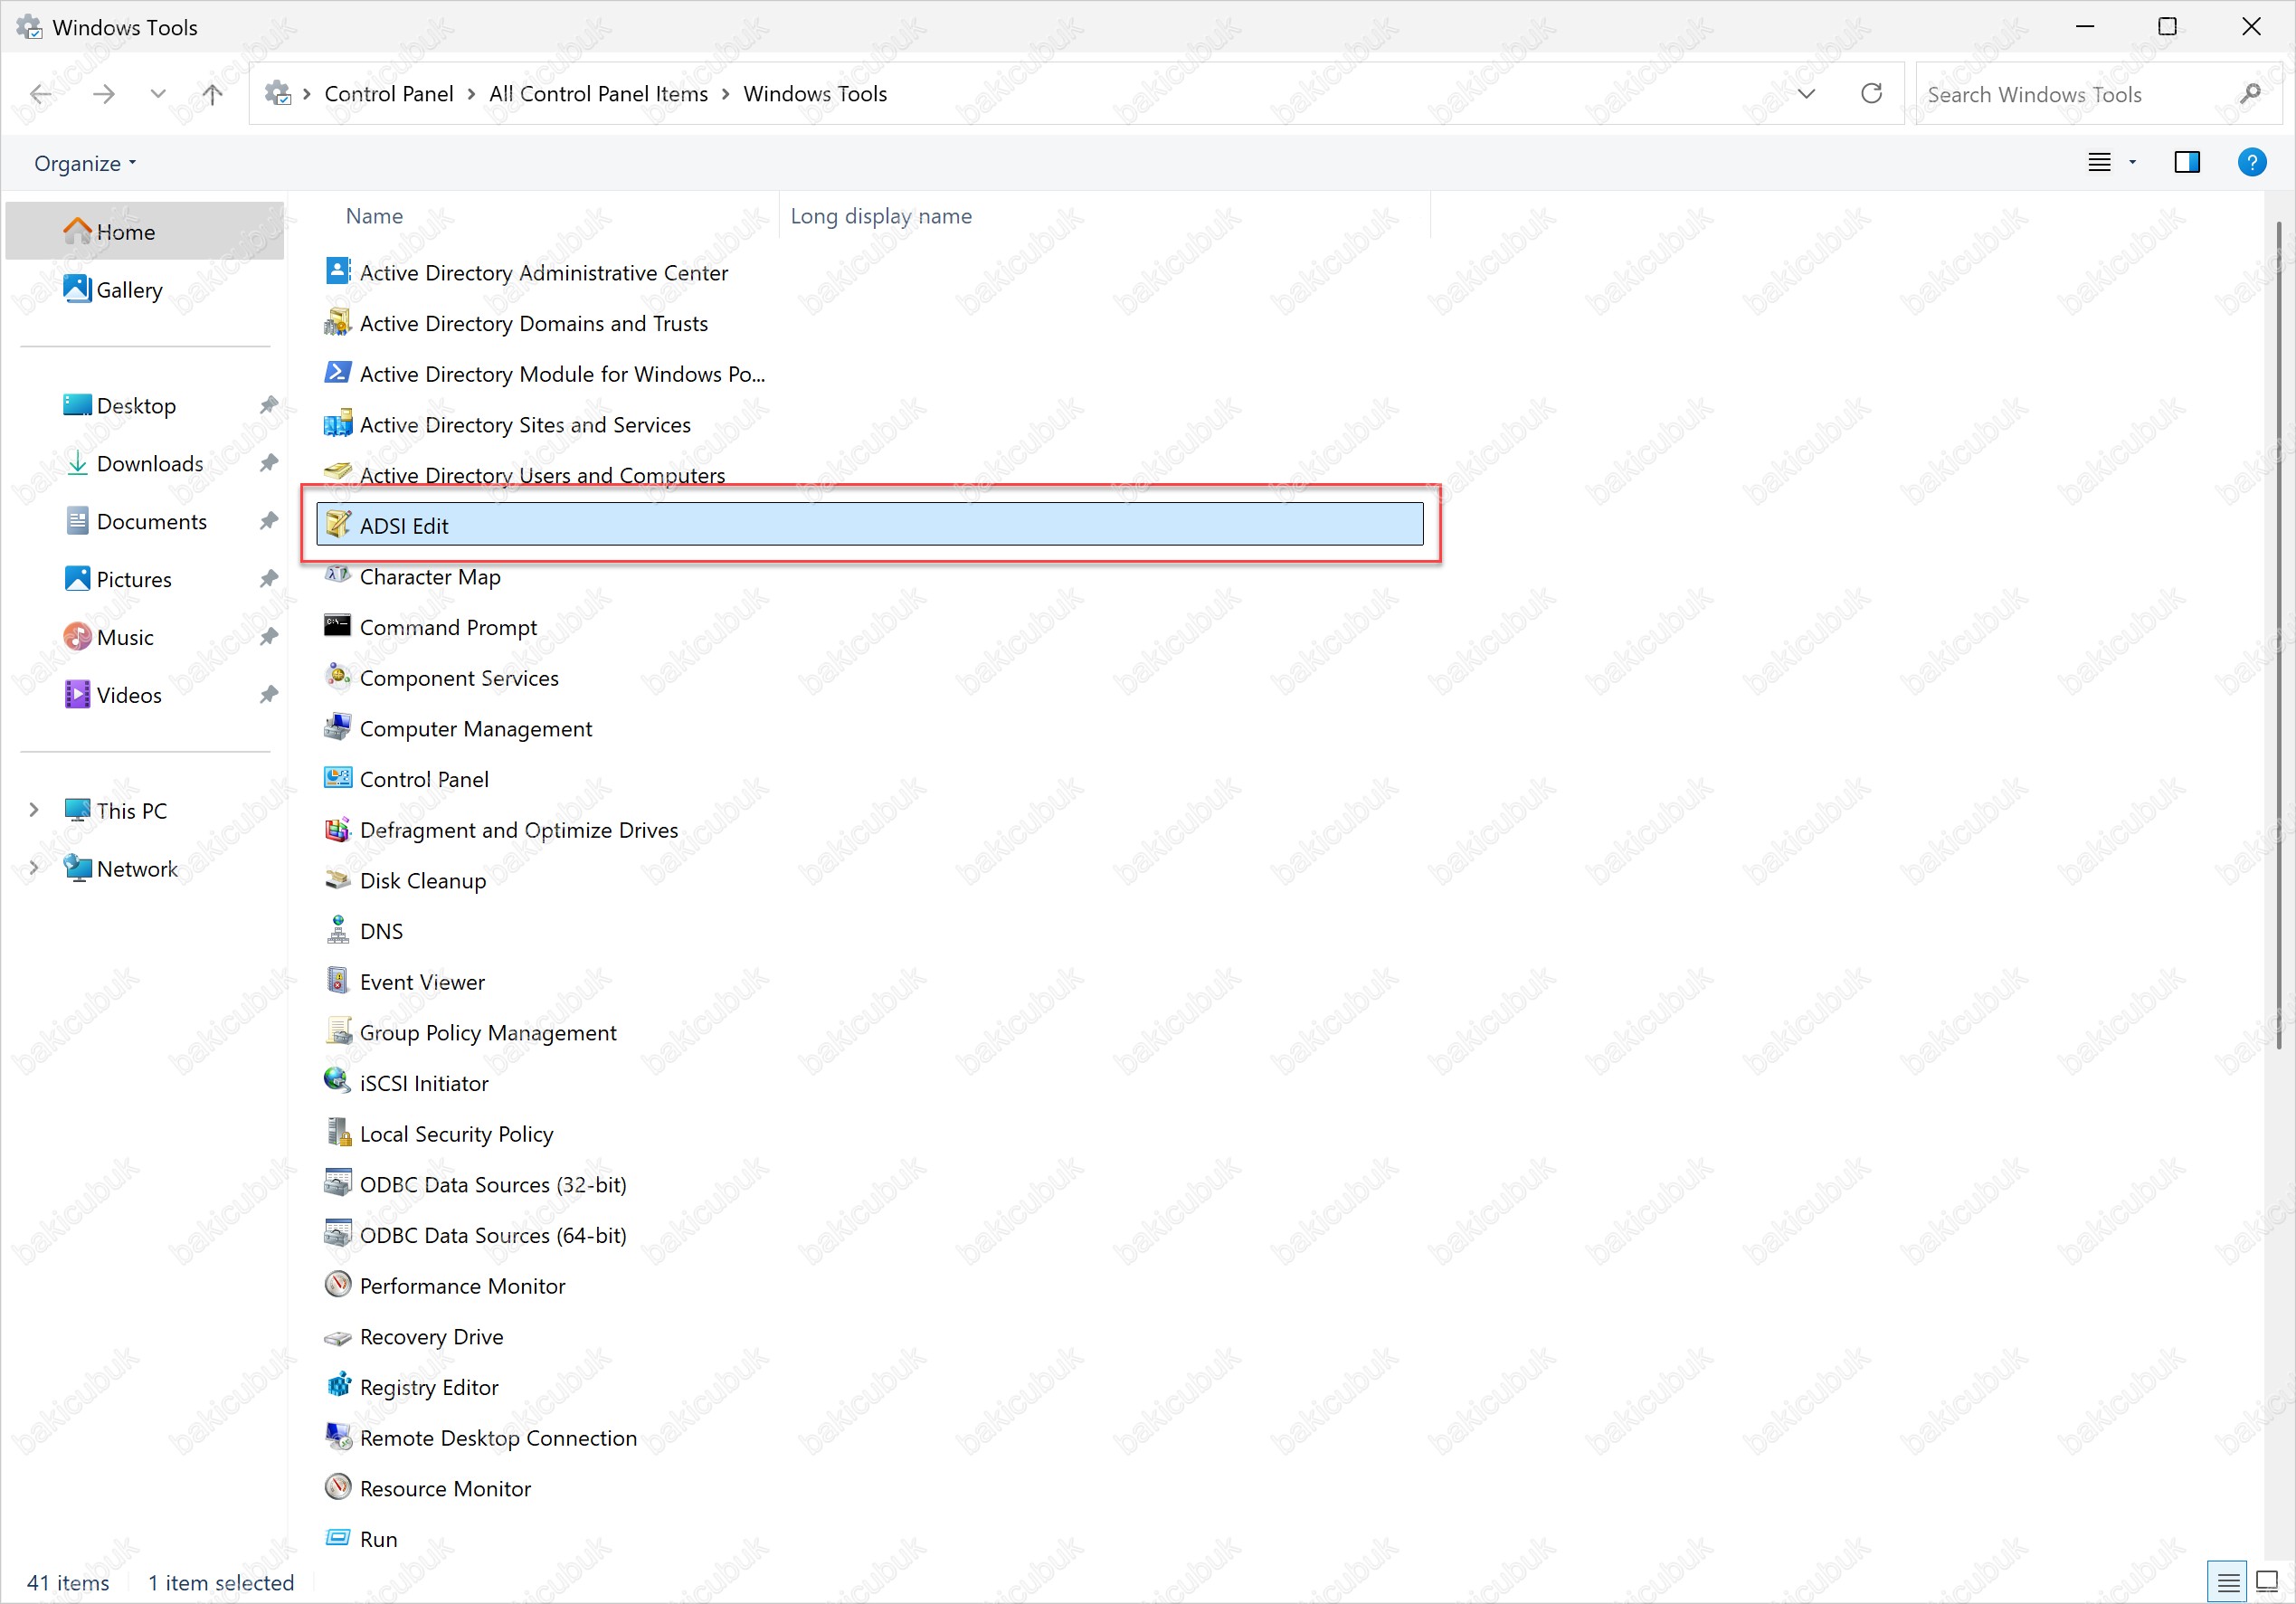Expand chevron before Control Panel breadcrumb
Viewport: 2296px width, 1604px height.
307,94
